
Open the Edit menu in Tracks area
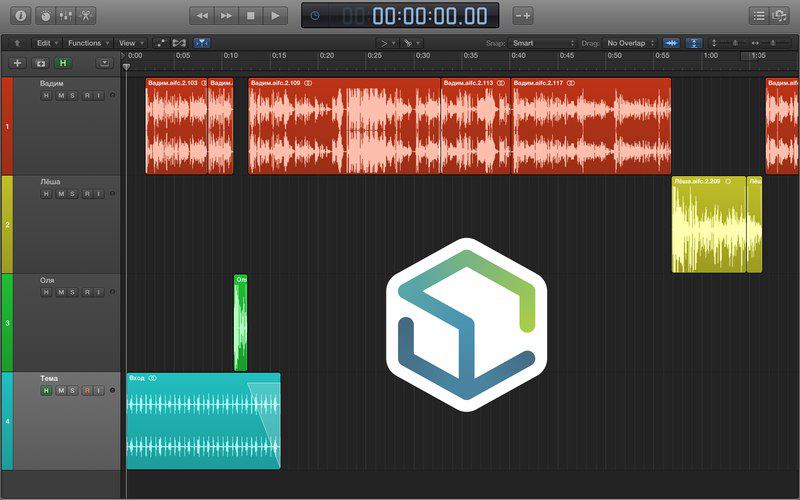[47, 43]
